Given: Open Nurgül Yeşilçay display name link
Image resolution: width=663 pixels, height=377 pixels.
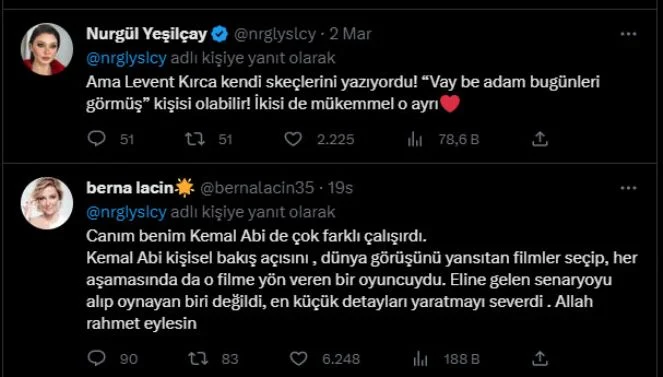Looking at the screenshot, I should (146, 34).
